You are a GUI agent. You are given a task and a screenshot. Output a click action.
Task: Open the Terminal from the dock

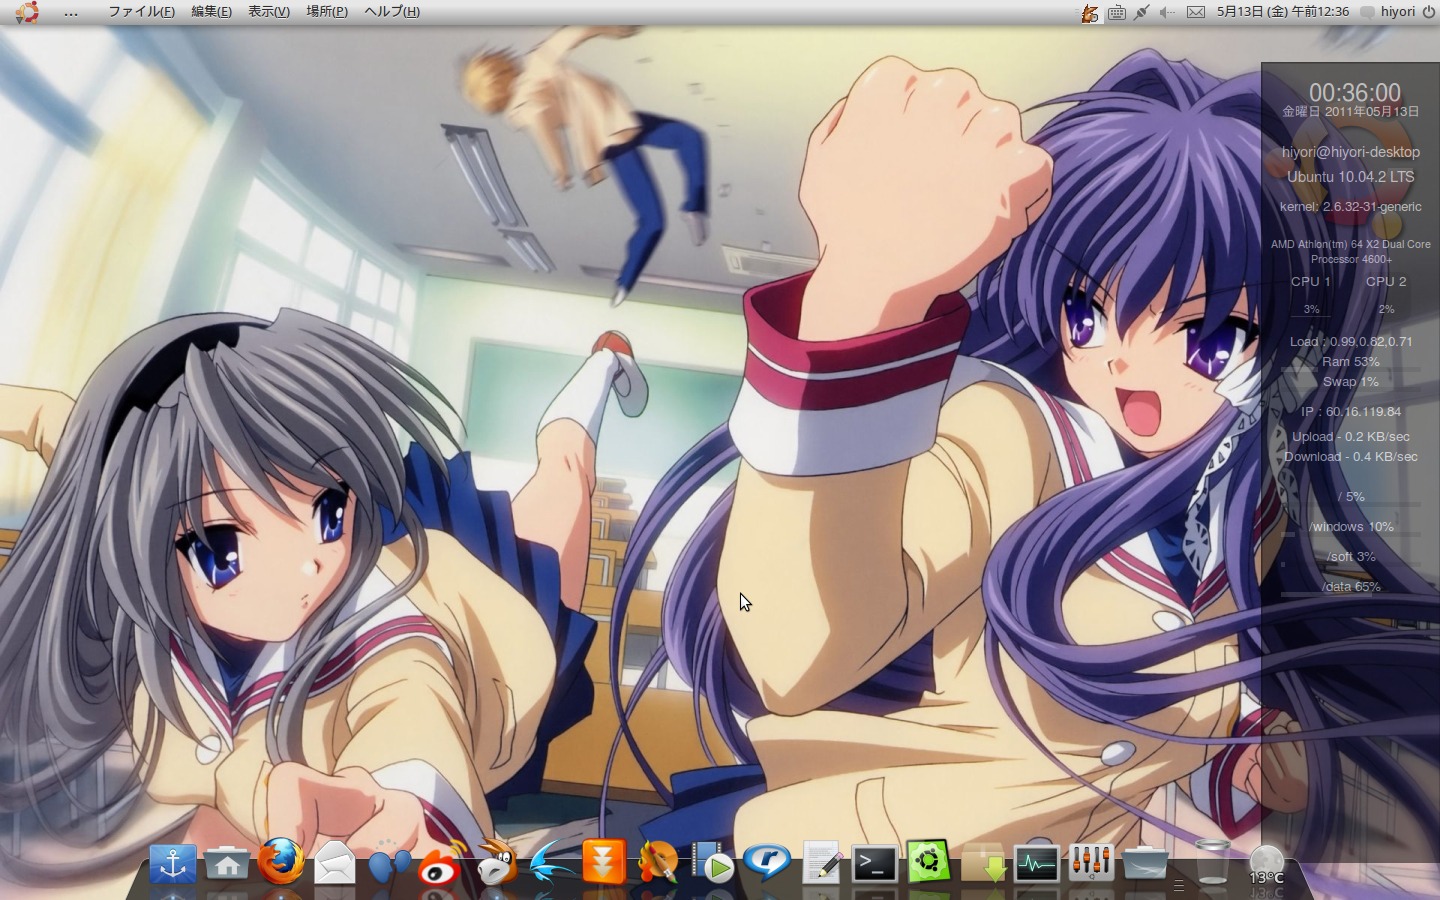[x=875, y=864]
